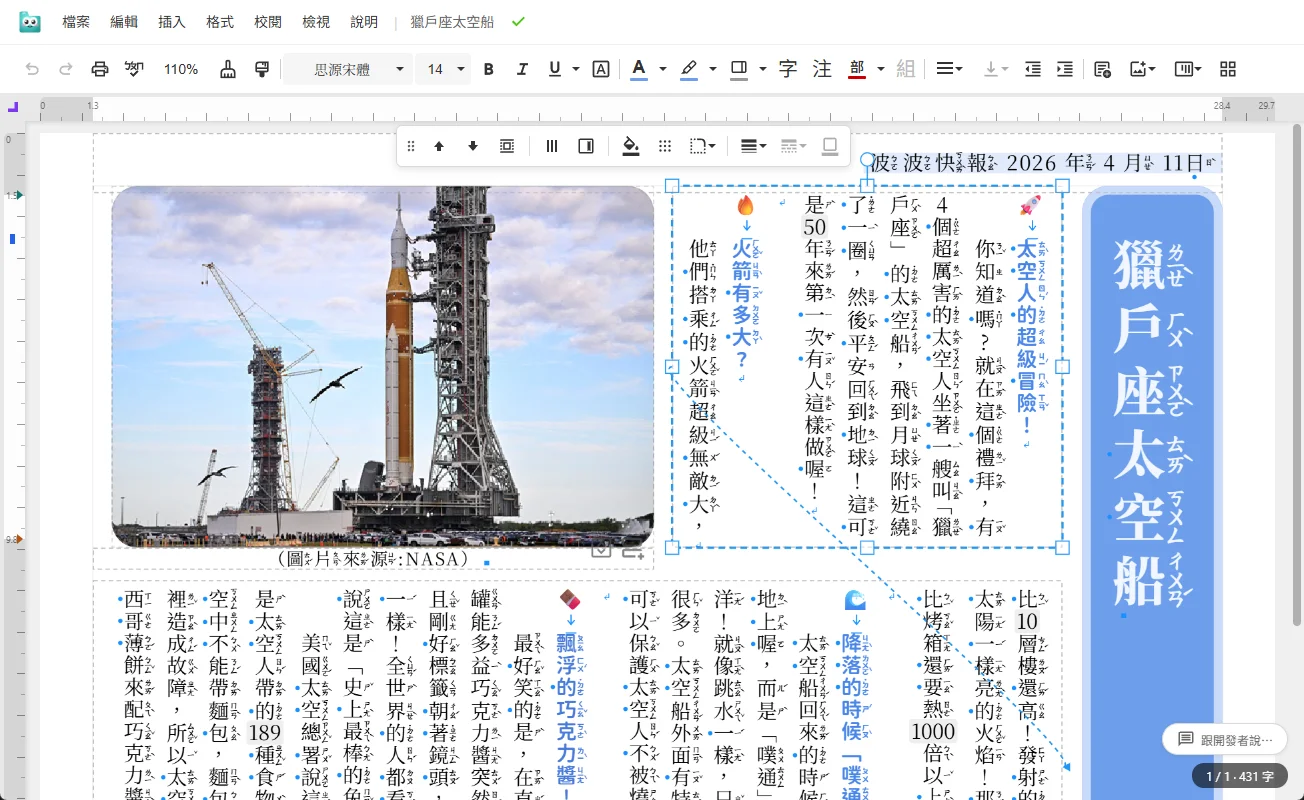Expand the underline style arrow

coord(576,69)
